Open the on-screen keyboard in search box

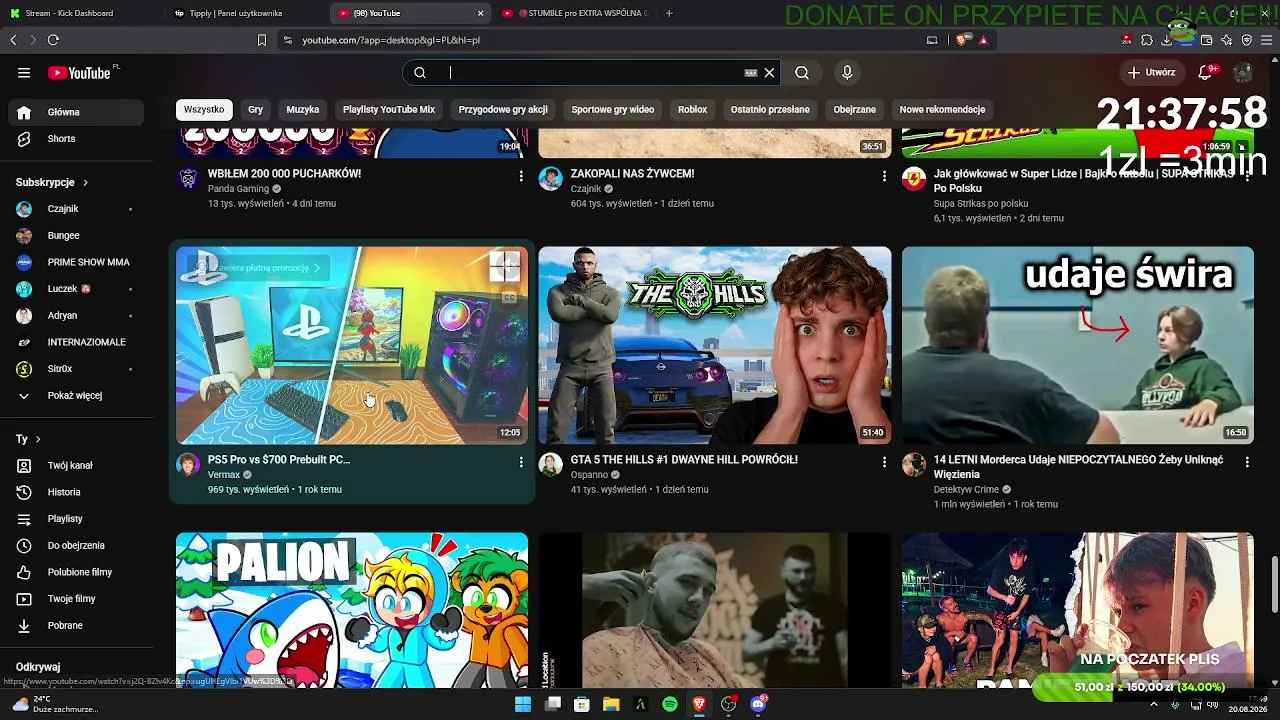tap(751, 72)
